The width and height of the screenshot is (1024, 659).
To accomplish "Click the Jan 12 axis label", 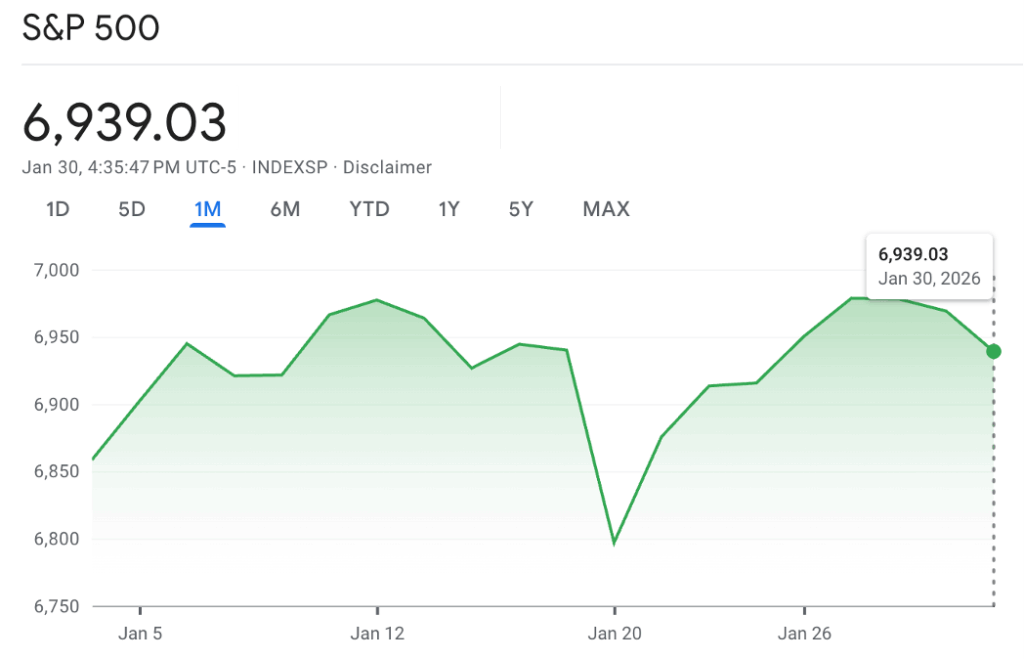I will click(x=377, y=633).
